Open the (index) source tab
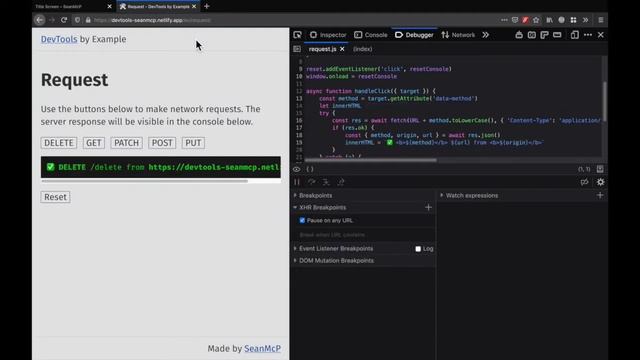Image resolution: width=640 pixels, height=360 pixels. click(x=362, y=49)
